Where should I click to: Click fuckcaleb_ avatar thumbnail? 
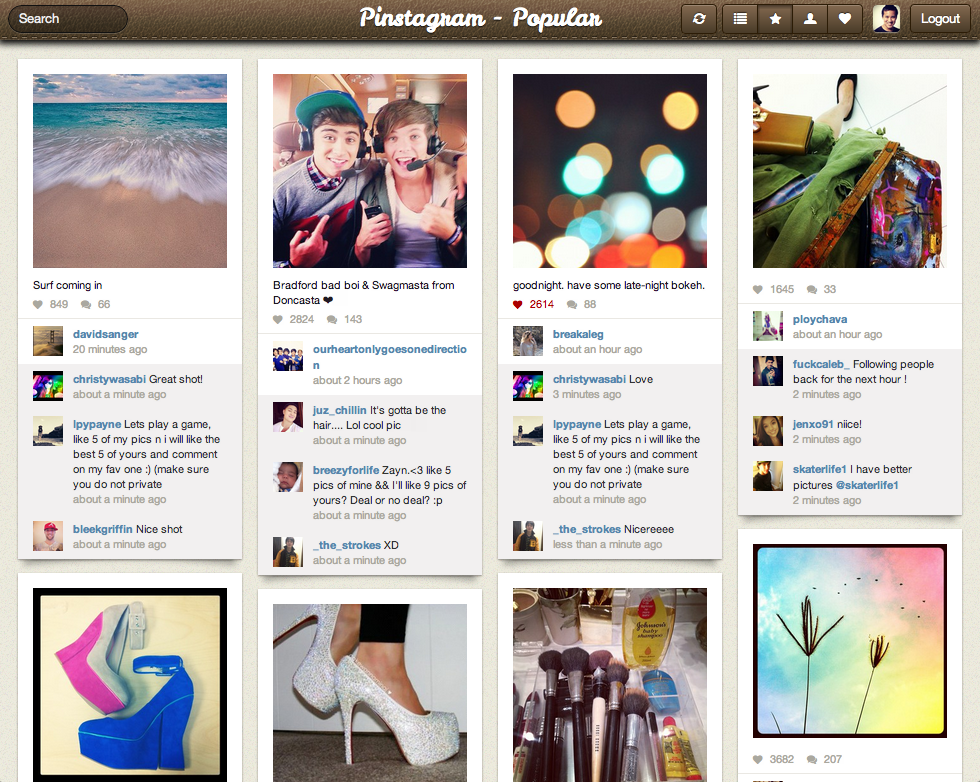pyautogui.click(x=768, y=371)
